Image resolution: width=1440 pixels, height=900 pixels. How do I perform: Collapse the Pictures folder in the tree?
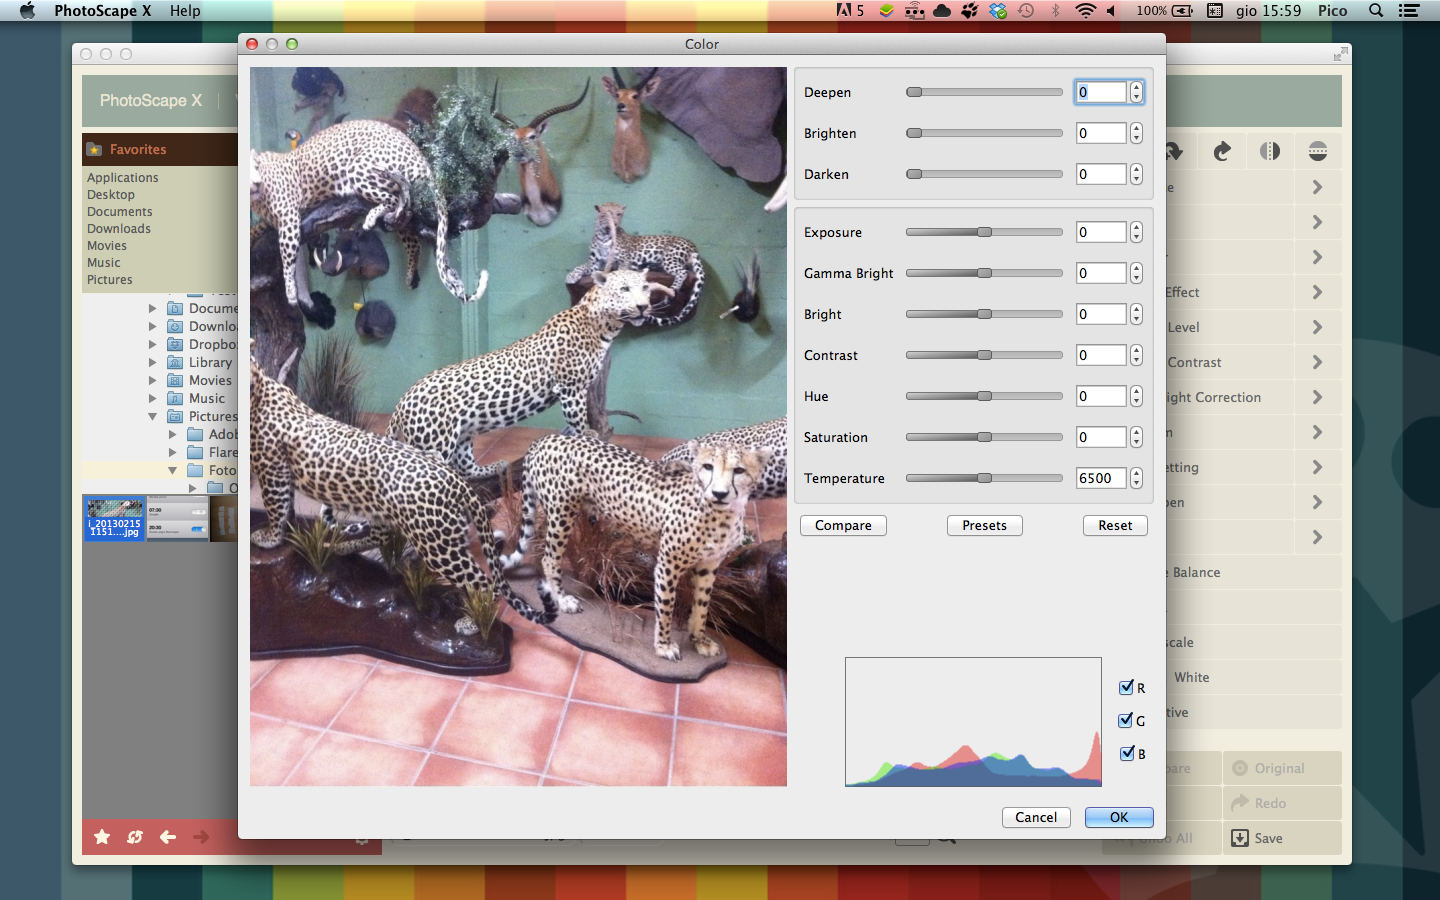(152, 416)
